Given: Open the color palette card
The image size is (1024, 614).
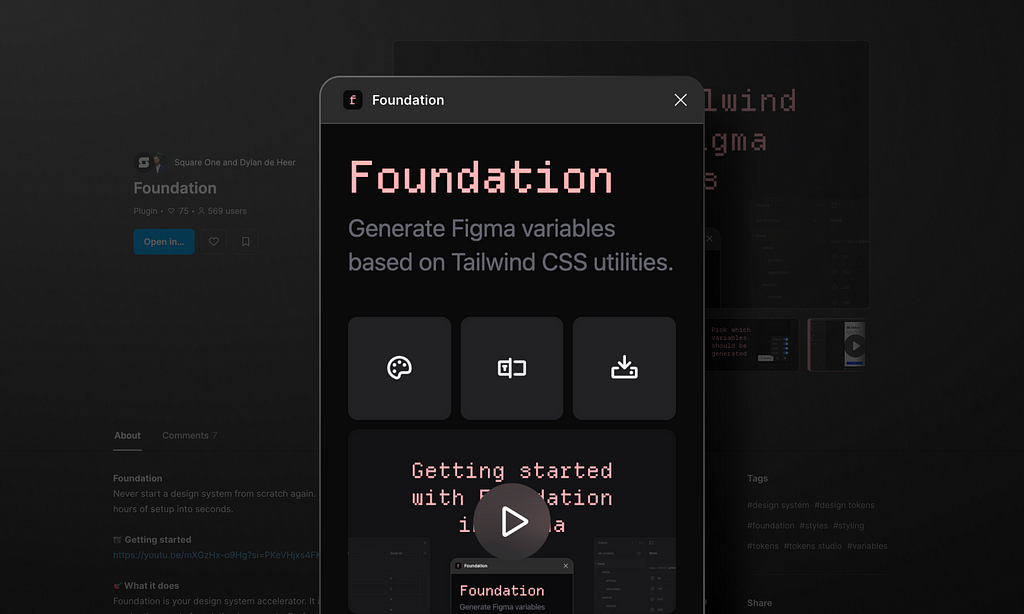Looking at the screenshot, I should [400, 368].
